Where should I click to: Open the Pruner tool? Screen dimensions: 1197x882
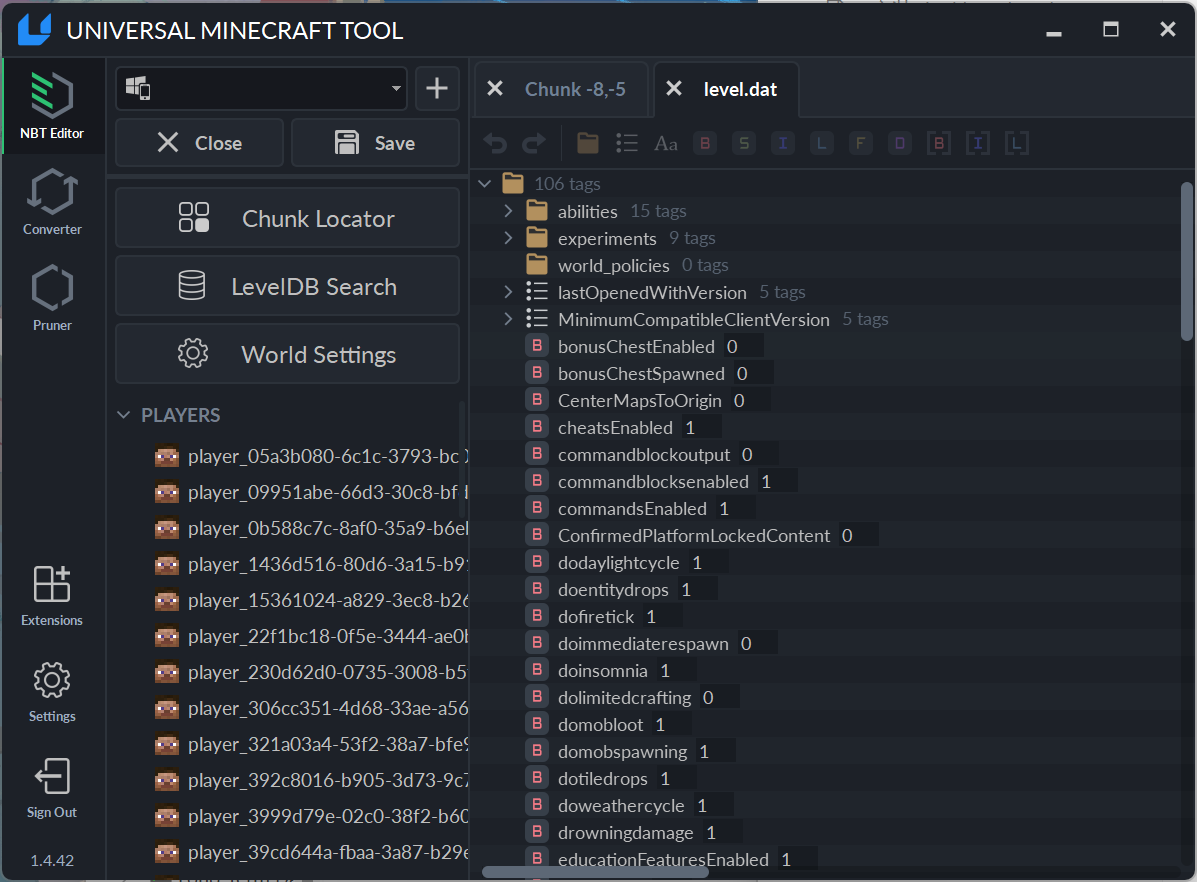click(52, 298)
